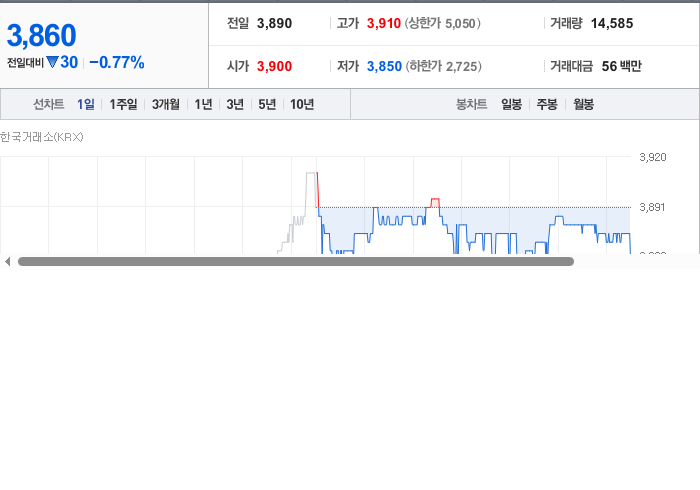The image size is (700, 490).
Task: Click the -0.77% change rate
Action: click(x=117, y=62)
